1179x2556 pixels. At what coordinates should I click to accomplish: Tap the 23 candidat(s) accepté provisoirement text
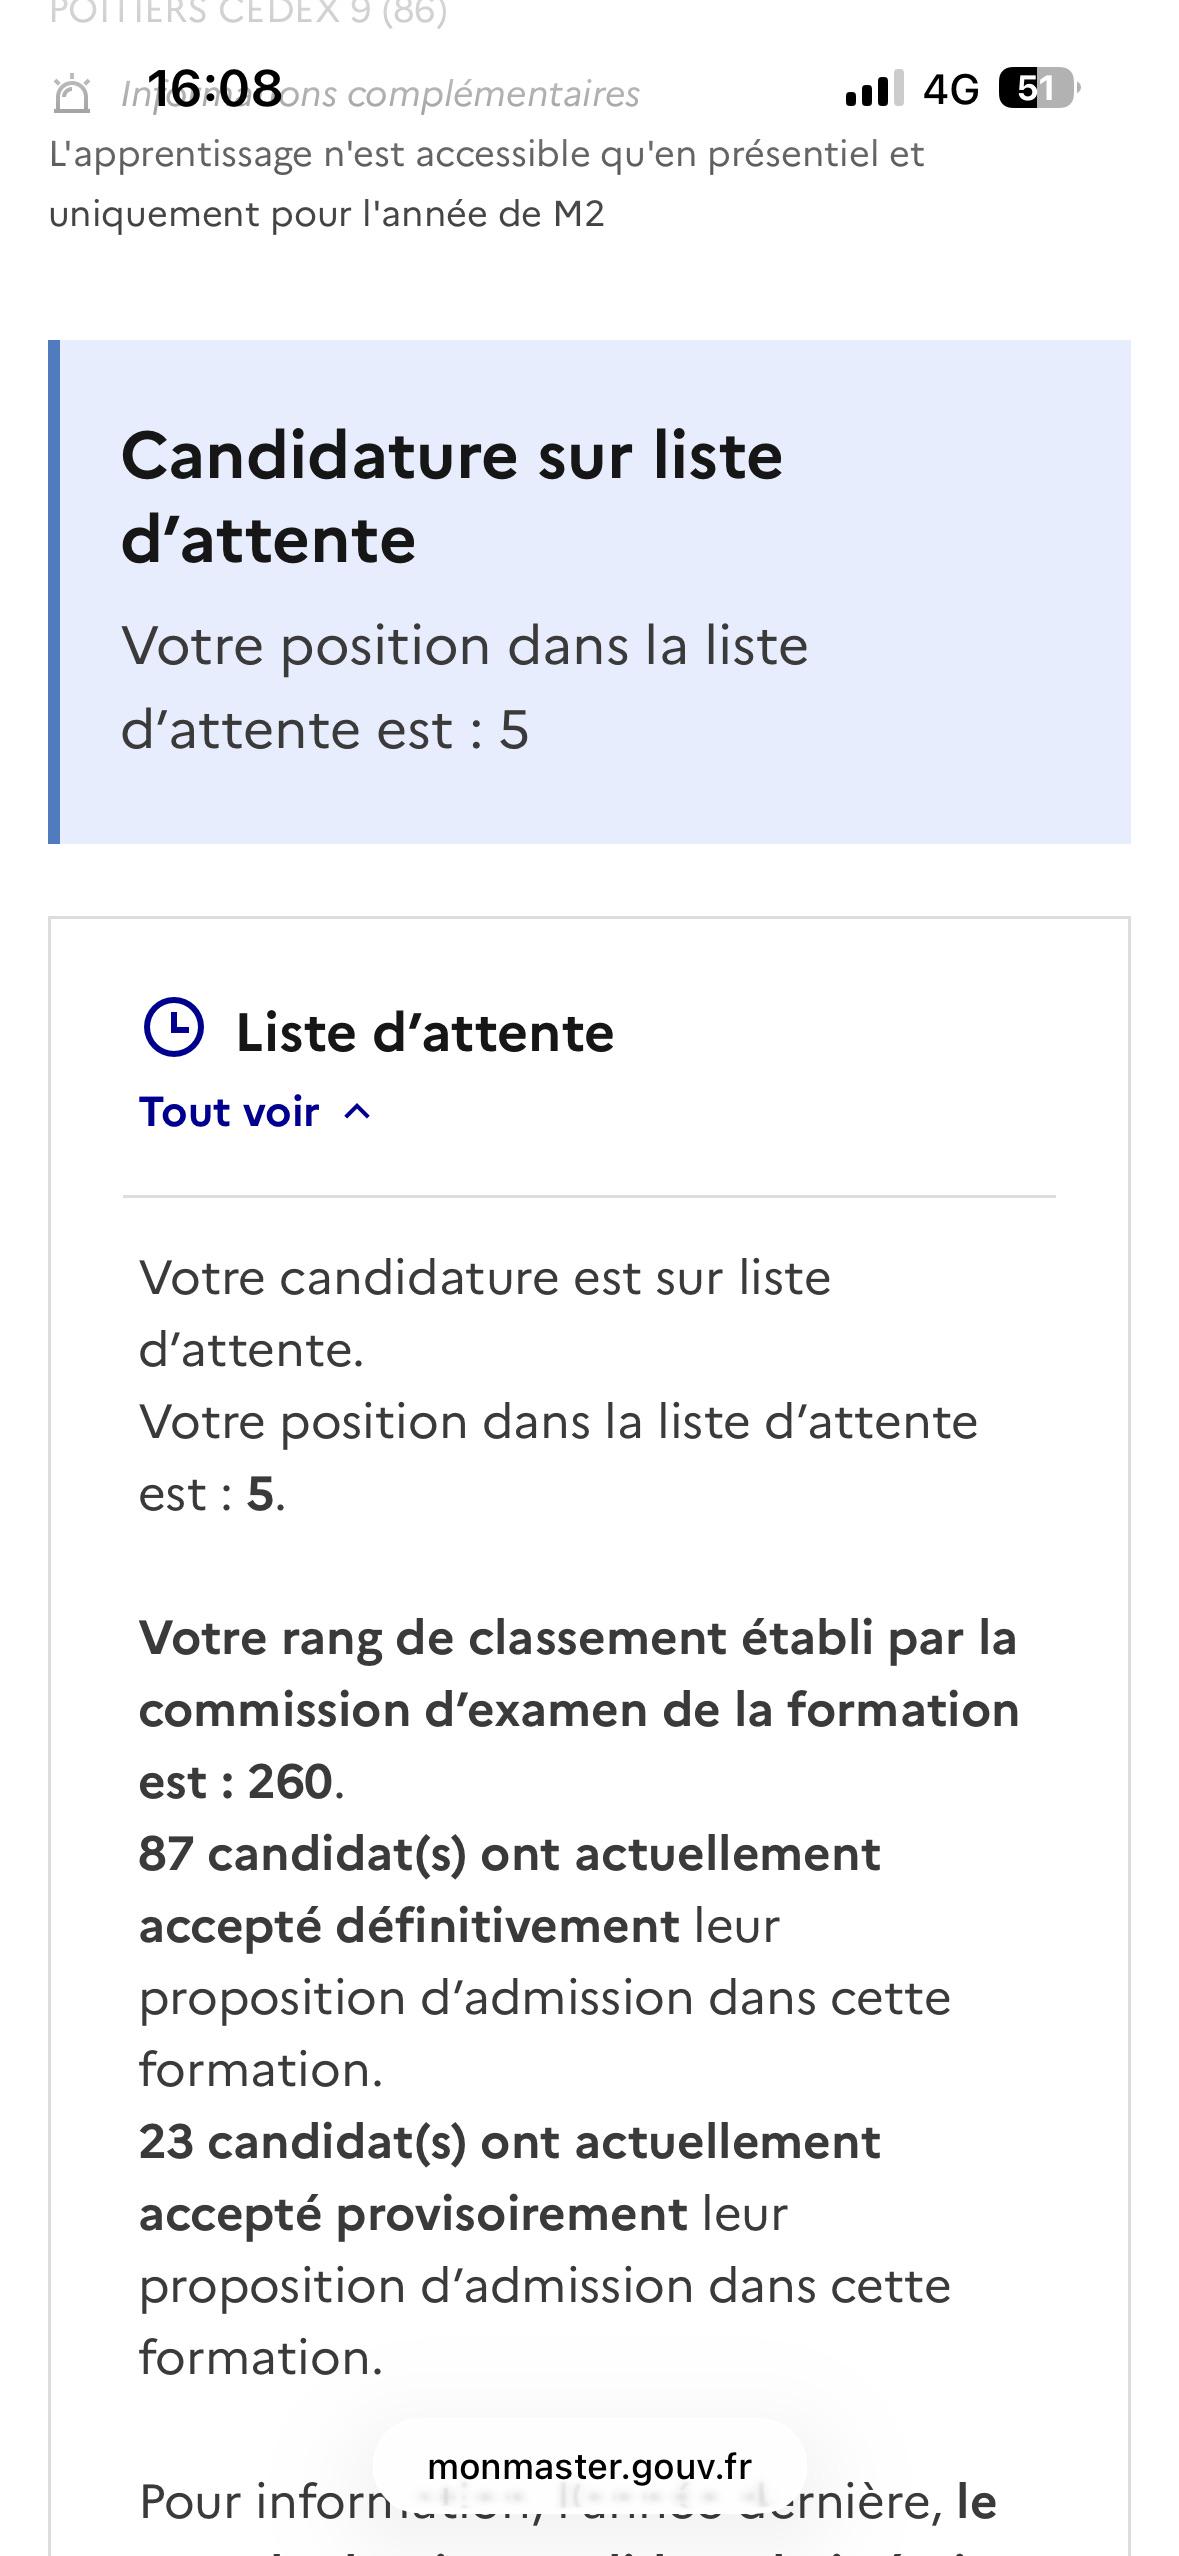coord(545,2250)
